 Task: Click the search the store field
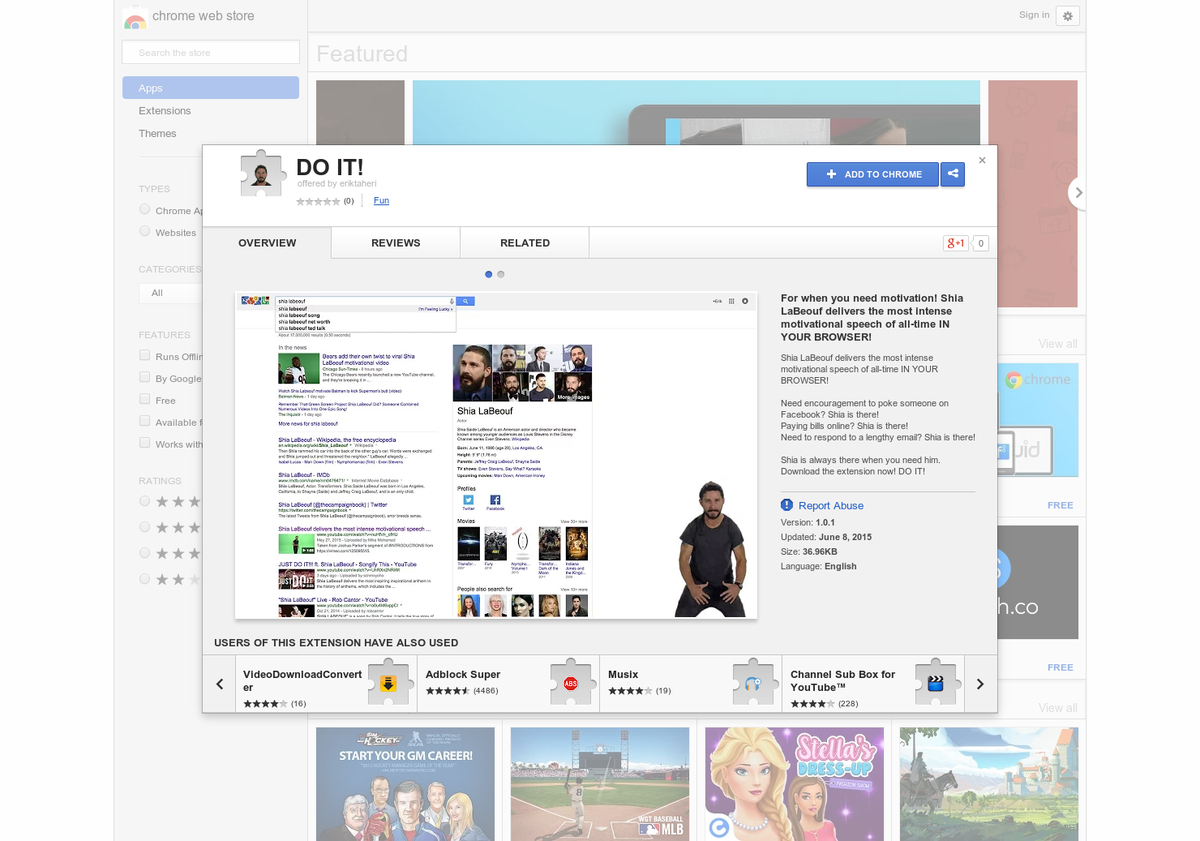coord(210,53)
